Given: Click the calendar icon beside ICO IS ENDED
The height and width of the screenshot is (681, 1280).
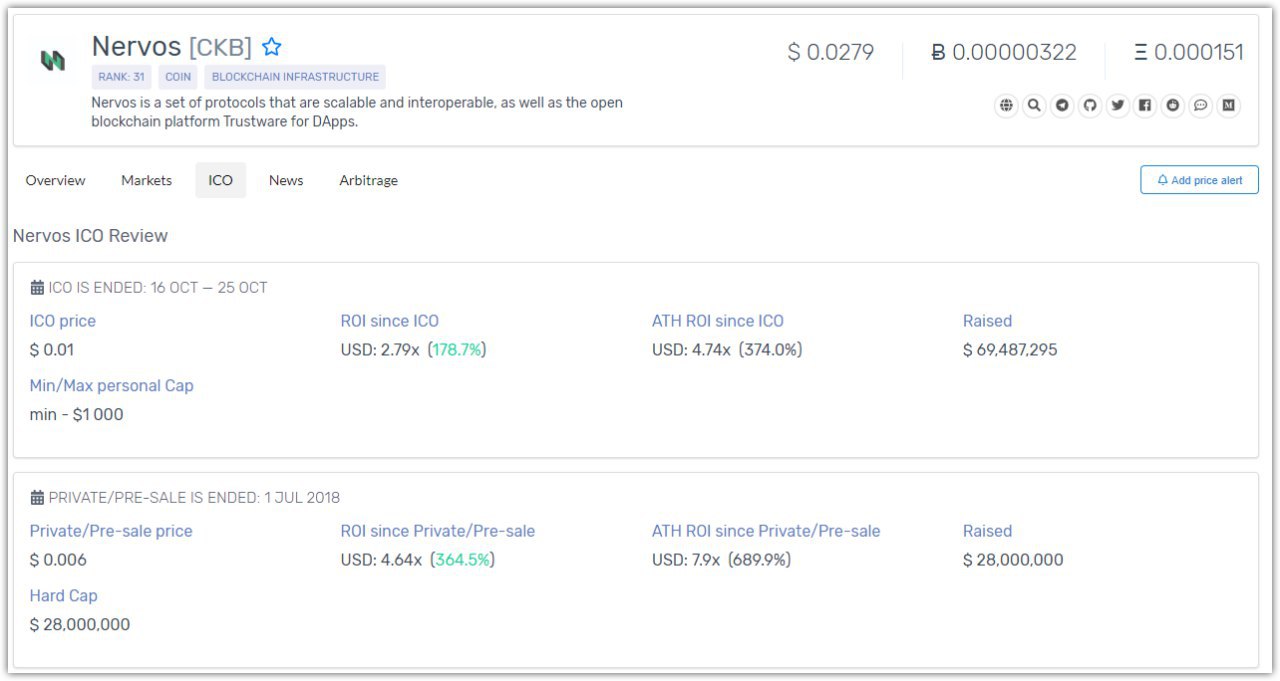Looking at the screenshot, I should tap(37, 288).
